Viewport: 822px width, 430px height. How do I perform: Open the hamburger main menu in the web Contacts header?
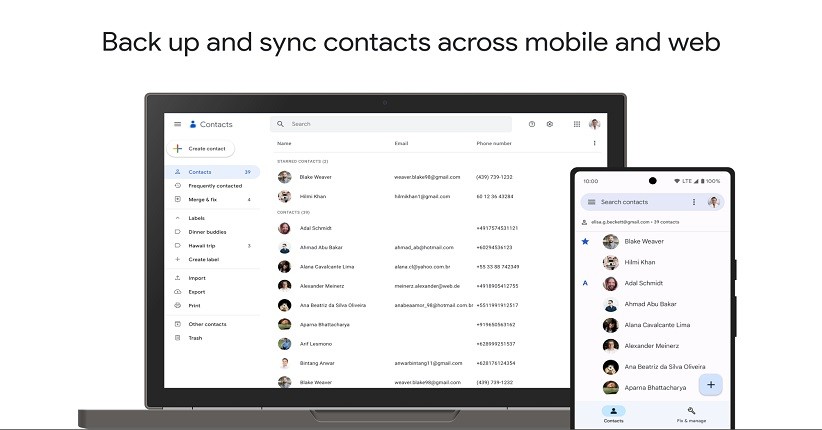coord(178,124)
